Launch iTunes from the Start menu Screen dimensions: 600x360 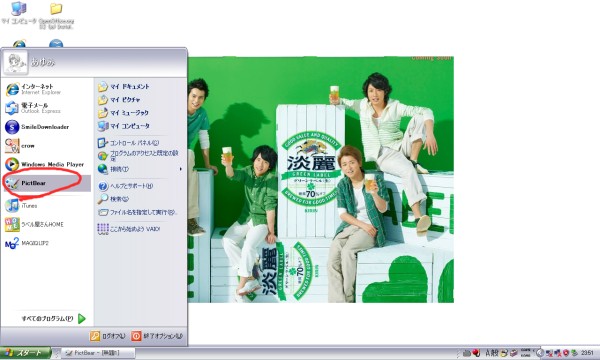pos(47,205)
